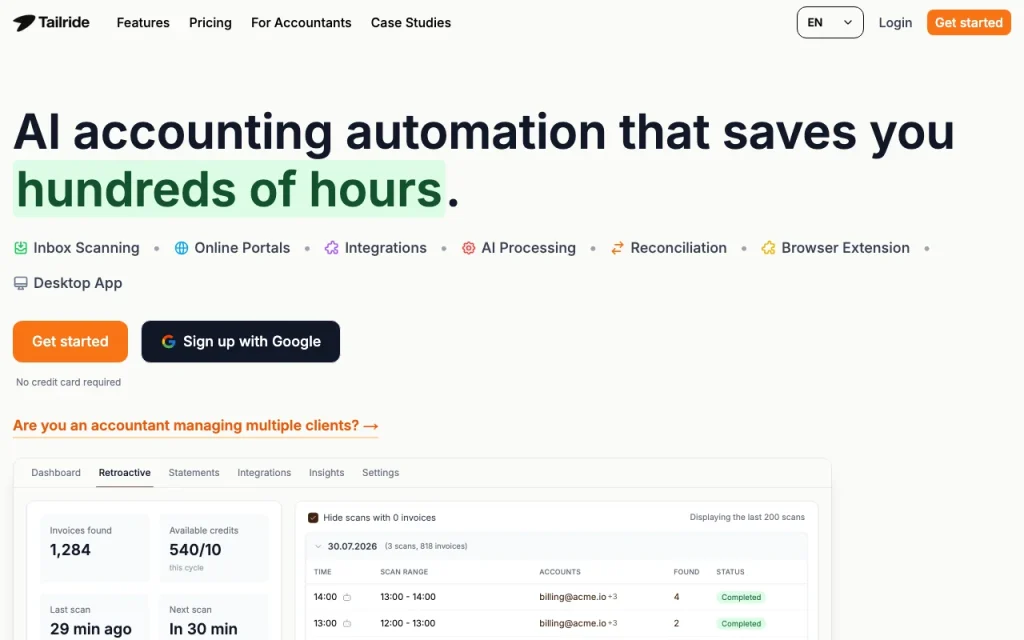The image size is (1024, 640).
Task: Switch to the Statements tab
Action: pyautogui.click(x=194, y=473)
